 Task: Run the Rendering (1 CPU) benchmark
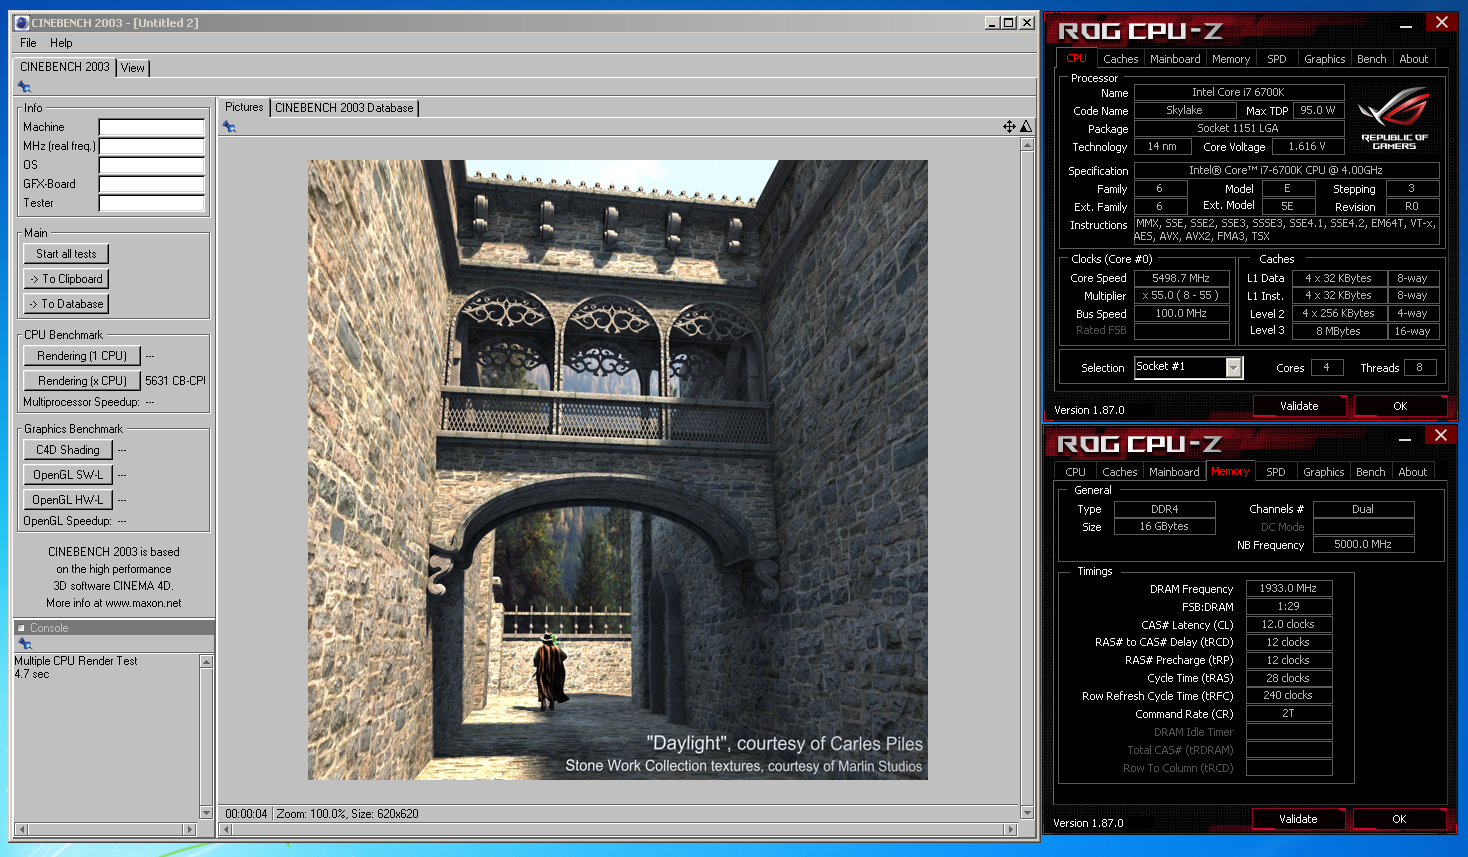[x=81, y=356]
